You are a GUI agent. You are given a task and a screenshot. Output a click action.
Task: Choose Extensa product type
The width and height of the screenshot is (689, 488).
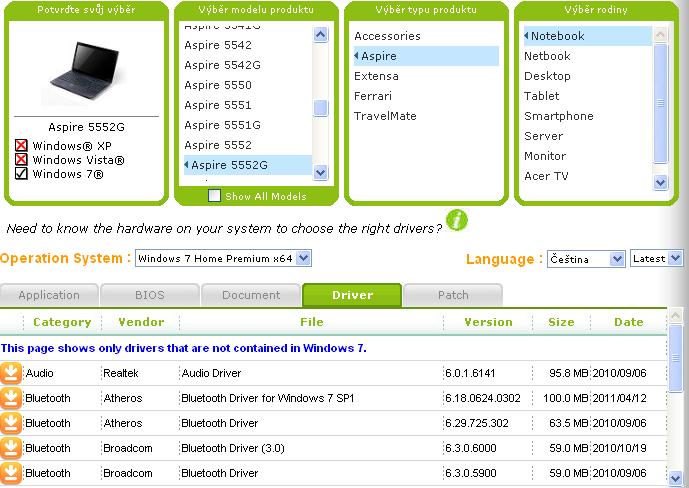click(x=376, y=76)
